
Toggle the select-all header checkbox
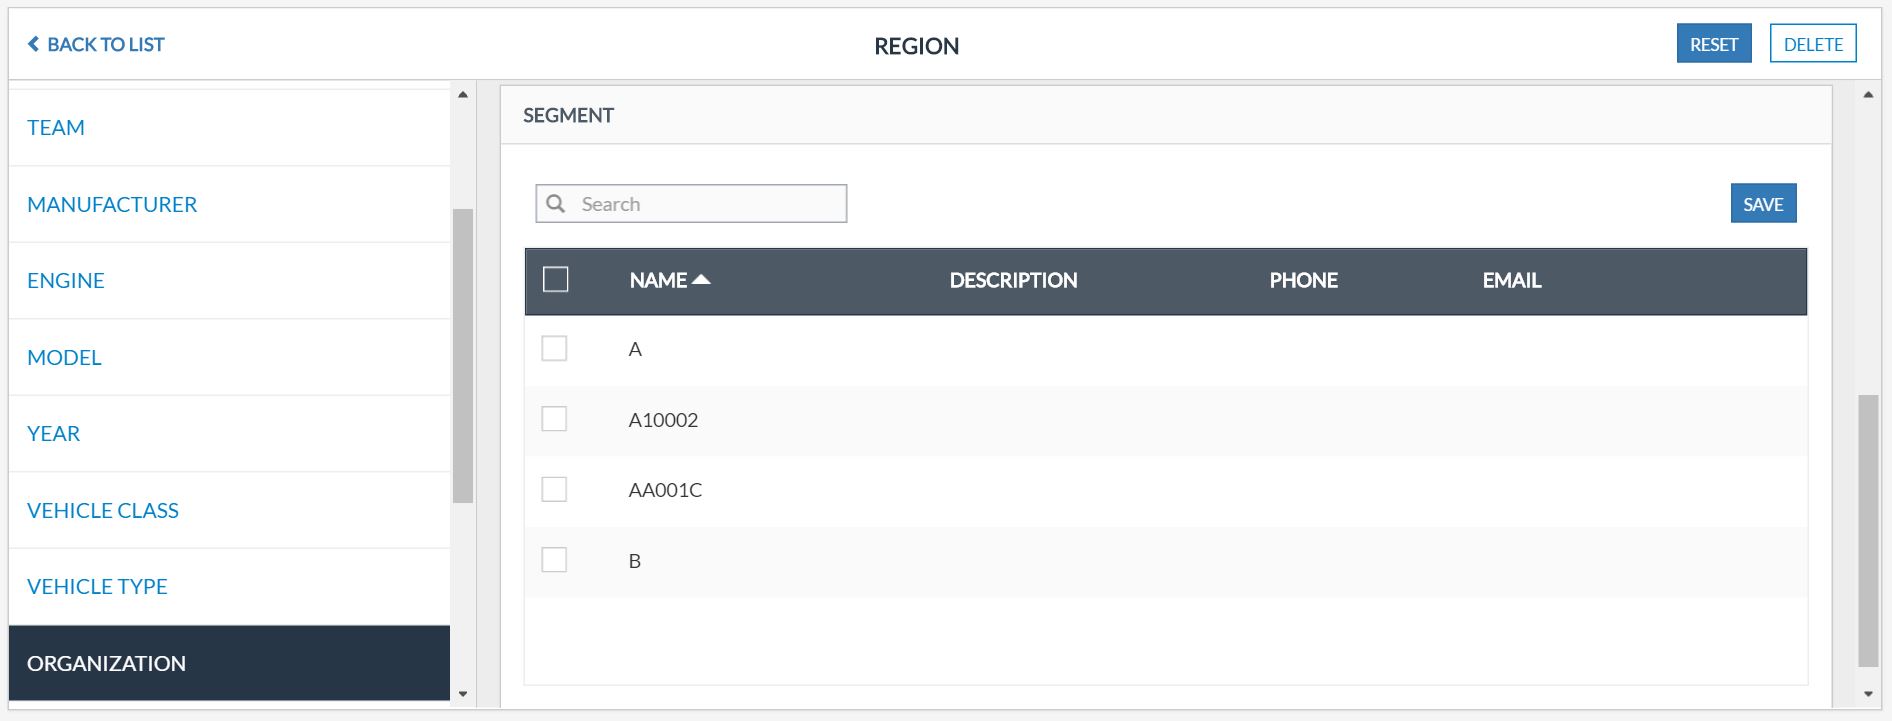[555, 280]
